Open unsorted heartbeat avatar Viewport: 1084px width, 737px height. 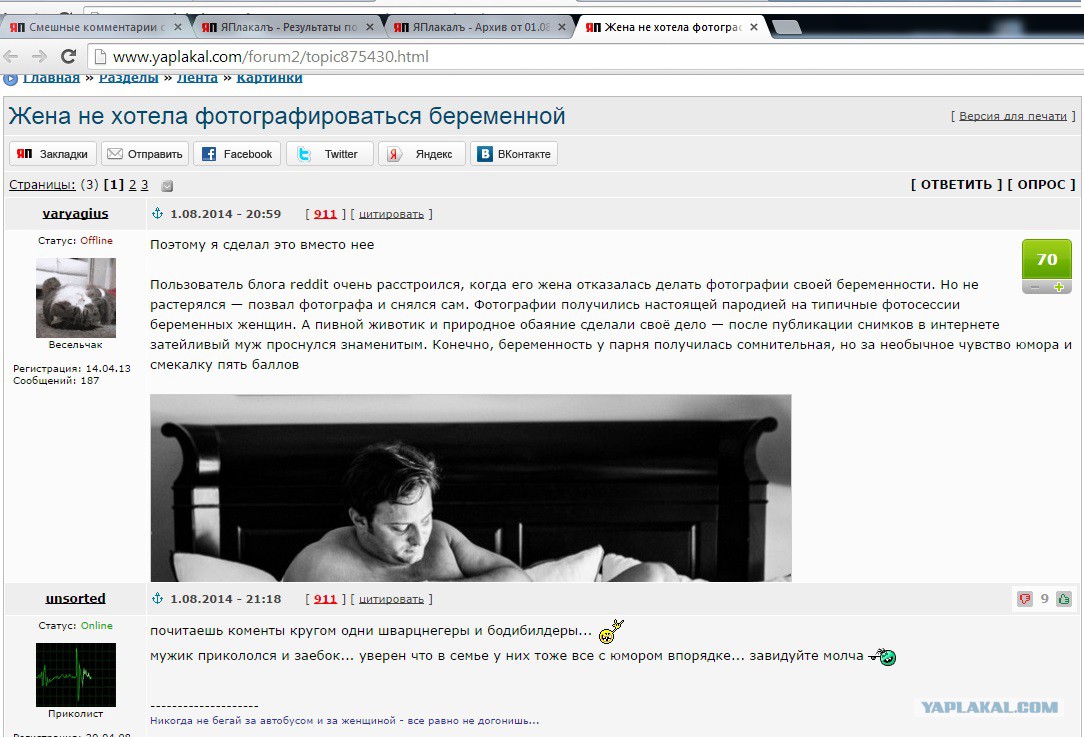click(x=75, y=675)
